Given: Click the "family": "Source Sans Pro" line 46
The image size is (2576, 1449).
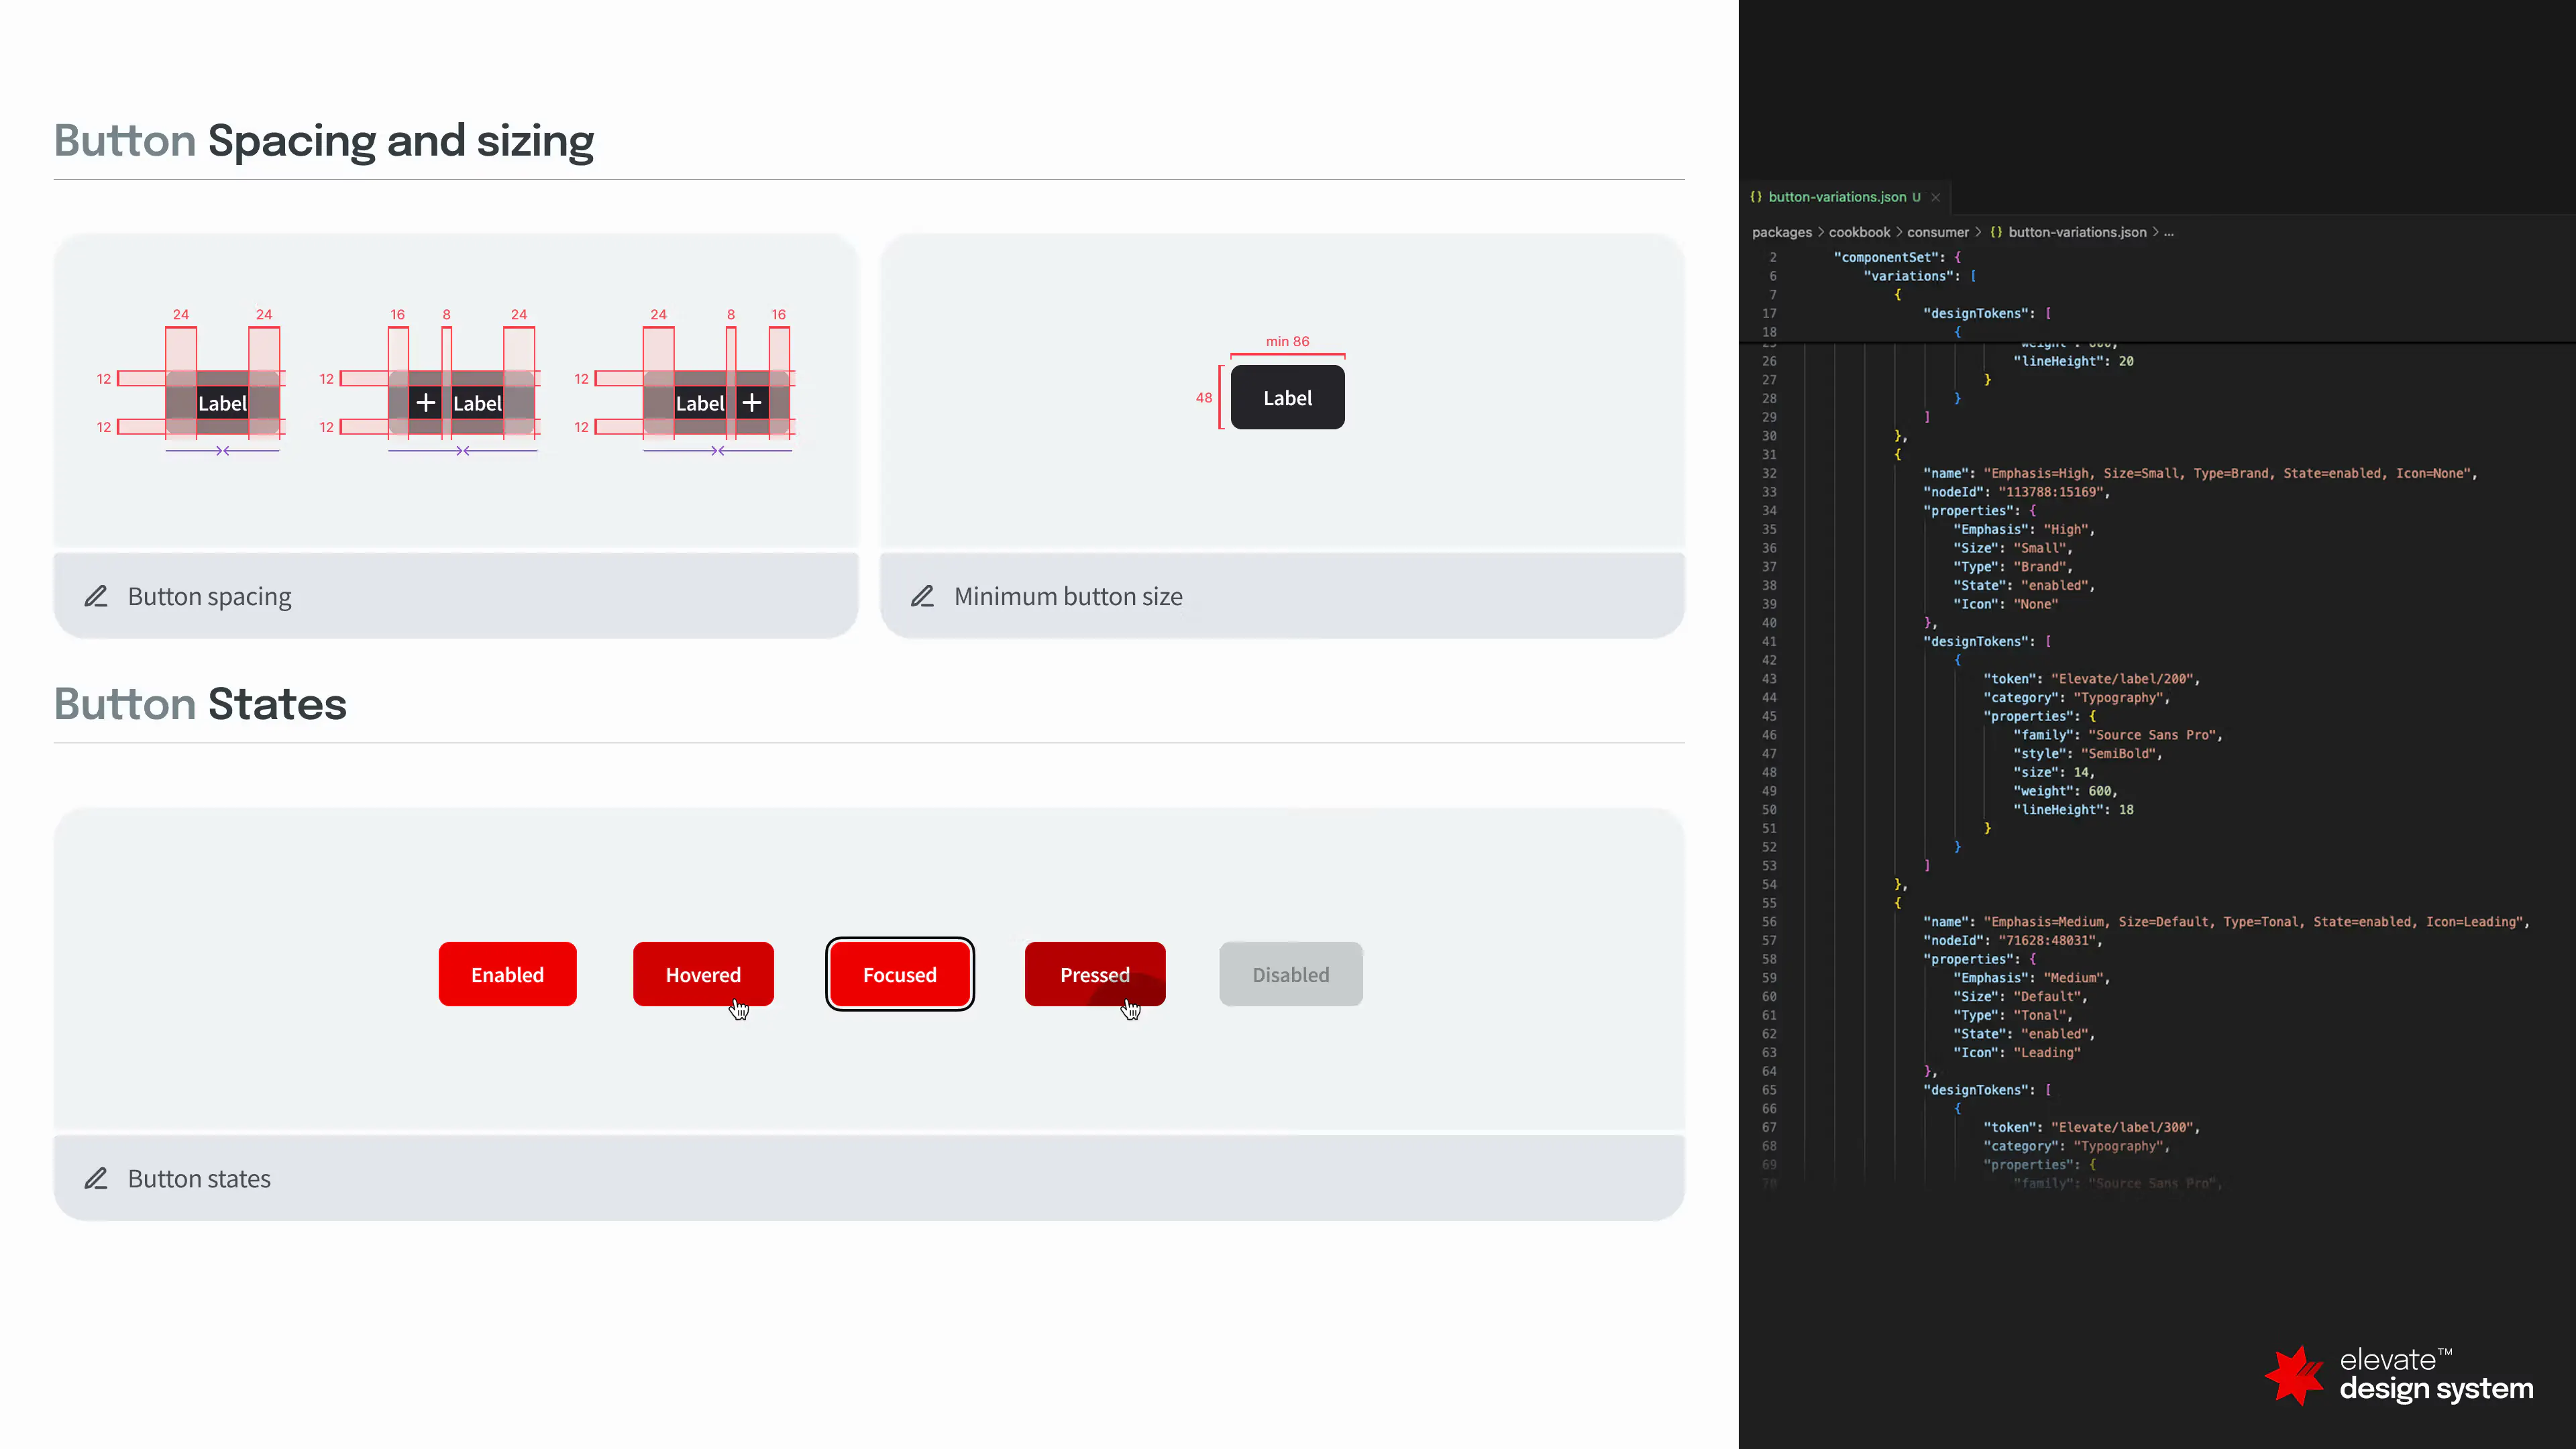Looking at the screenshot, I should (2117, 735).
